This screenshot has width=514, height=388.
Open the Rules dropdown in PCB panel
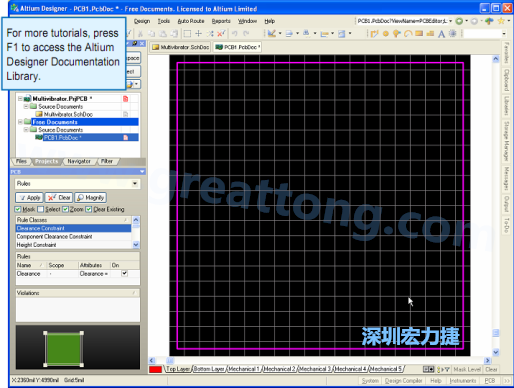135,184
